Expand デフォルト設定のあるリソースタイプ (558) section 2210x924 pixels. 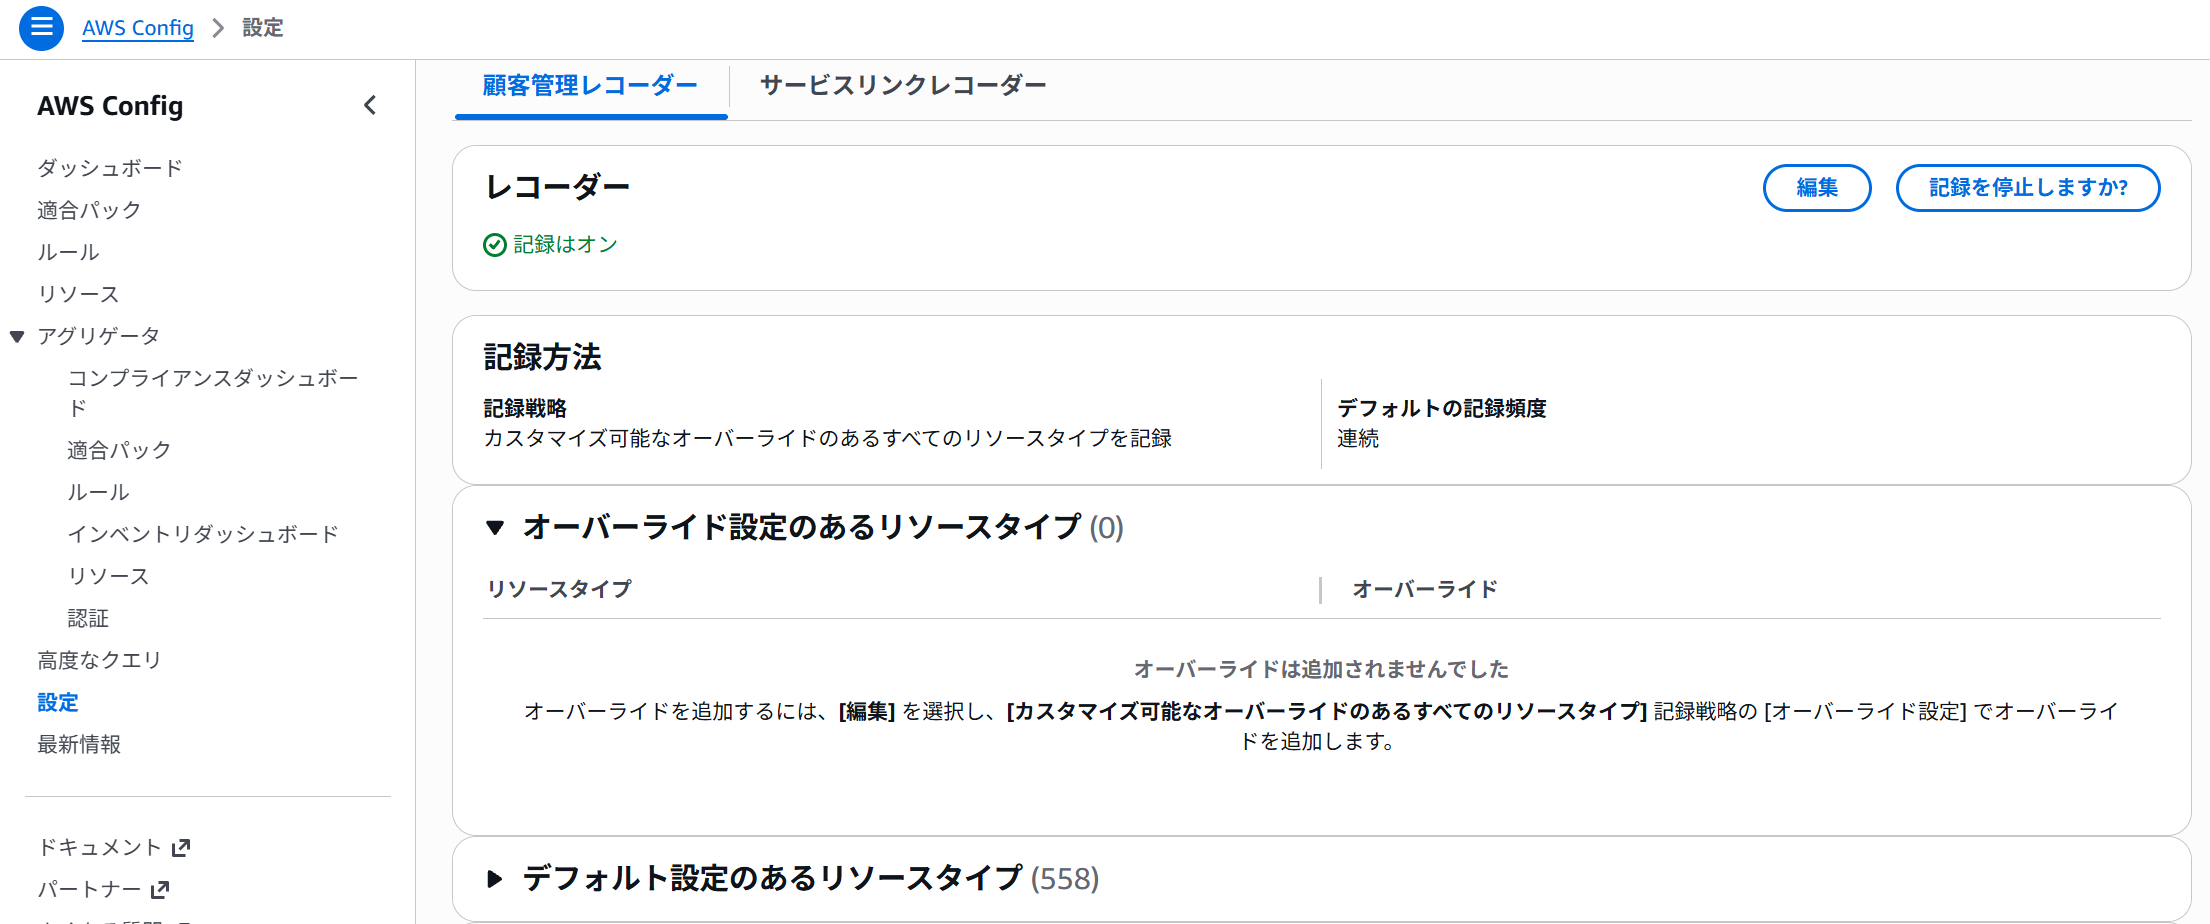pyautogui.click(x=495, y=879)
